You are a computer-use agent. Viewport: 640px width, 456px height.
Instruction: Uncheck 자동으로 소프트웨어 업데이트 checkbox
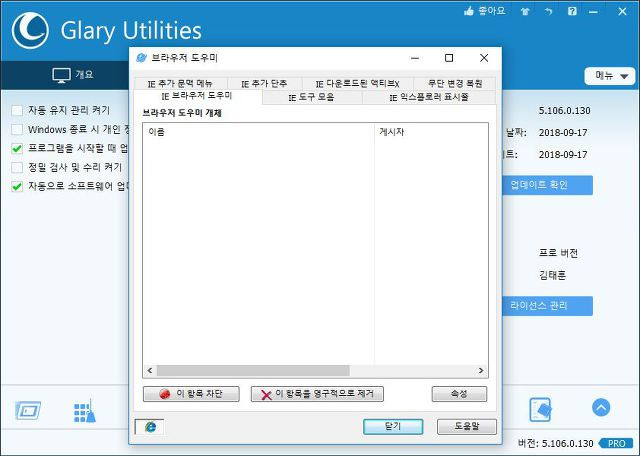[17, 187]
